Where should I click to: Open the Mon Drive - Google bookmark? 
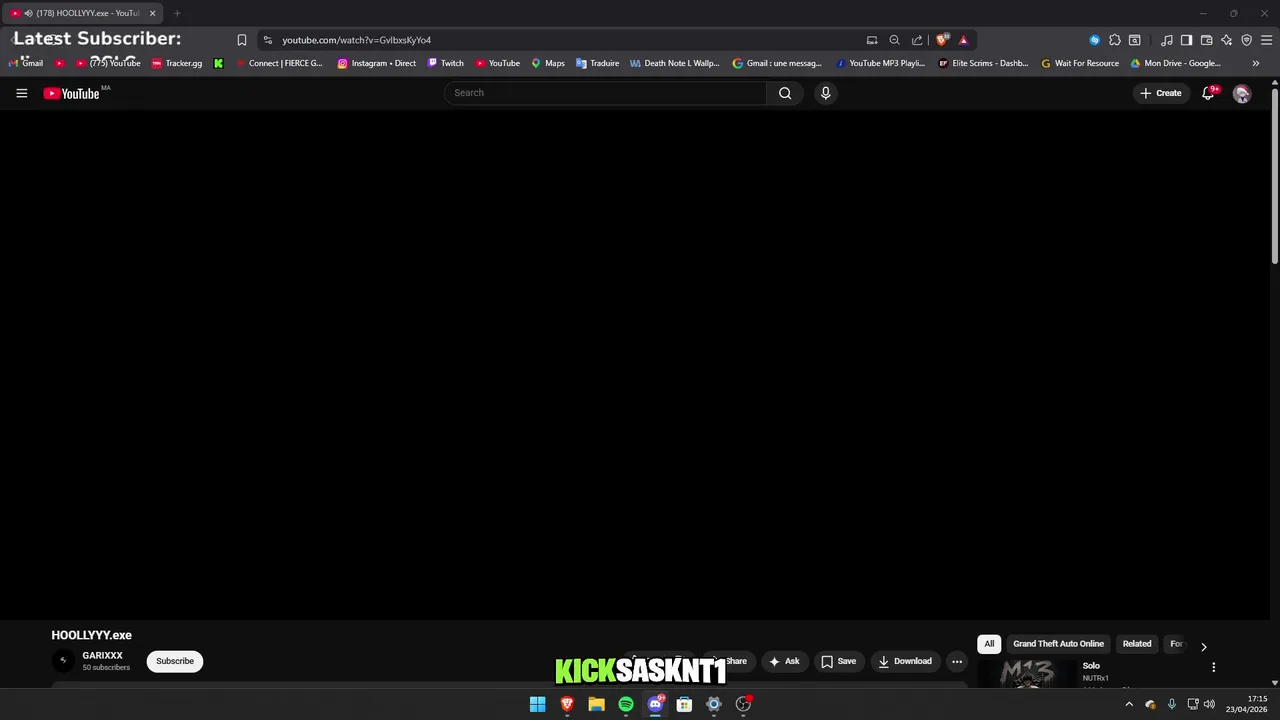point(1175,63)
